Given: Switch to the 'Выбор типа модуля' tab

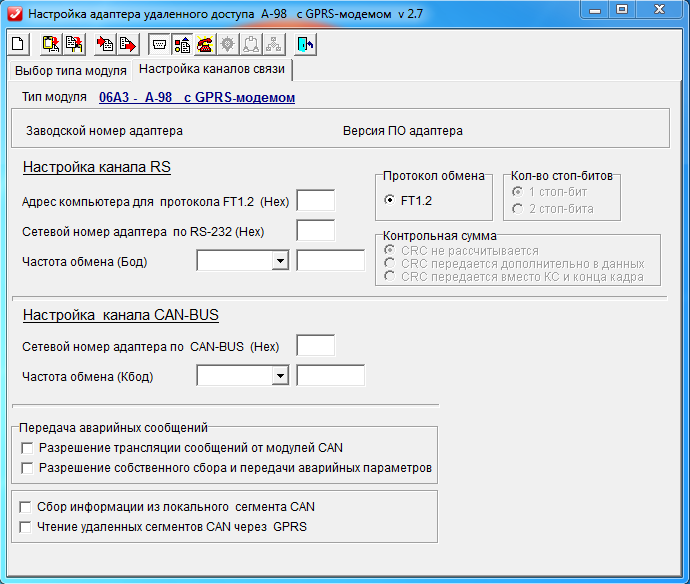Looking at the screenshot, I should [x=70, y=71].
